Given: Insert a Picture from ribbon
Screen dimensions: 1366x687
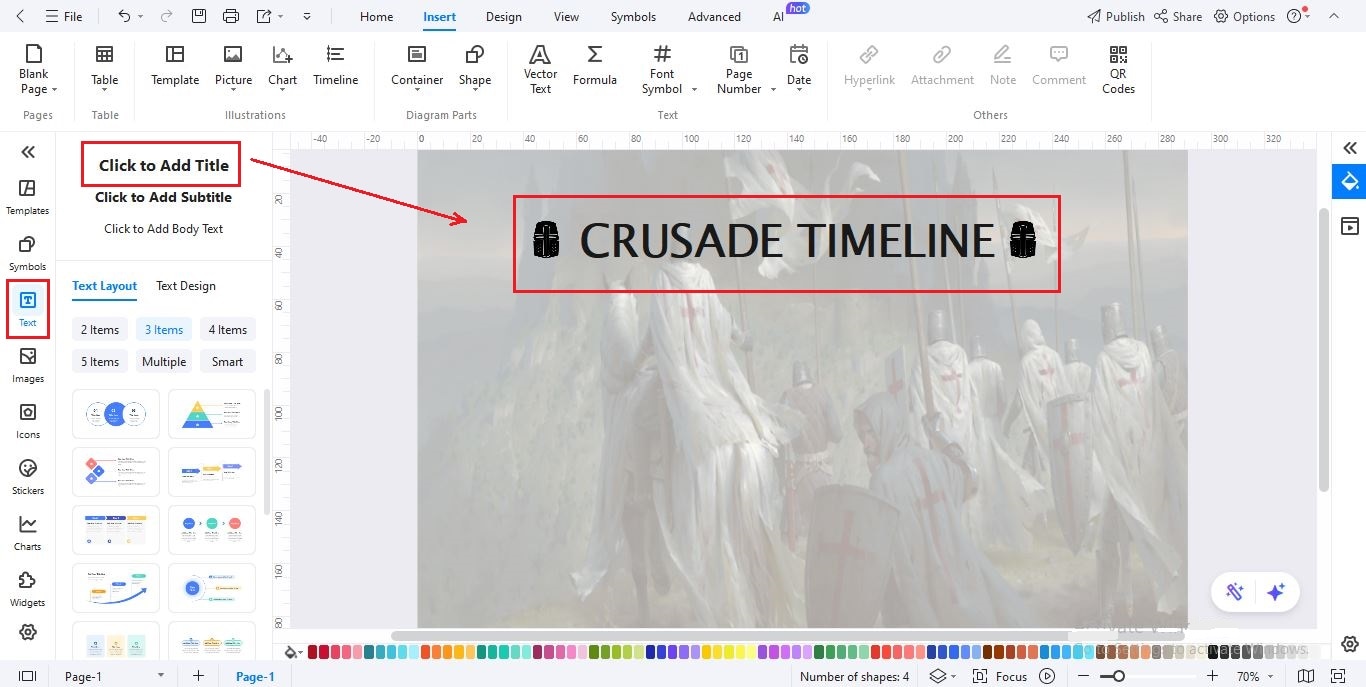Looking at the screenshot, I should [x=233, y=66].
